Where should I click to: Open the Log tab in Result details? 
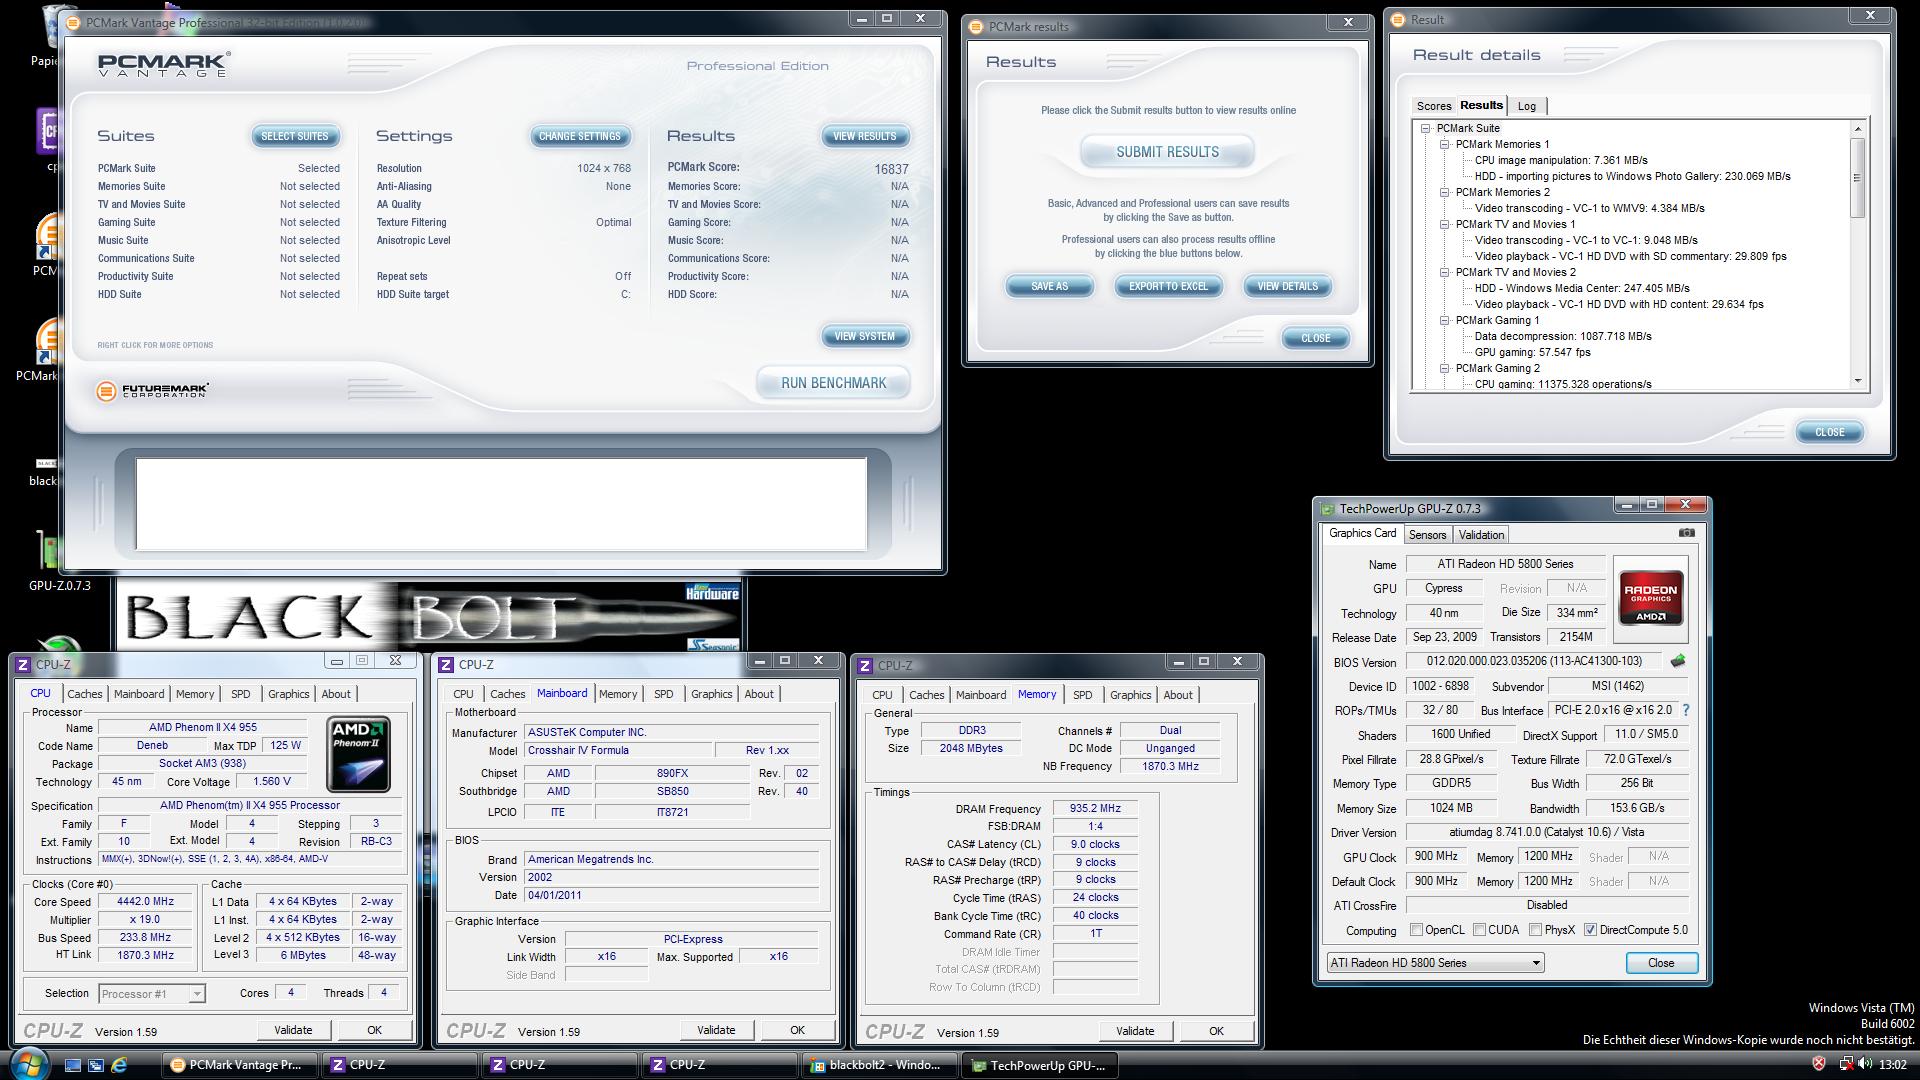1526,106
